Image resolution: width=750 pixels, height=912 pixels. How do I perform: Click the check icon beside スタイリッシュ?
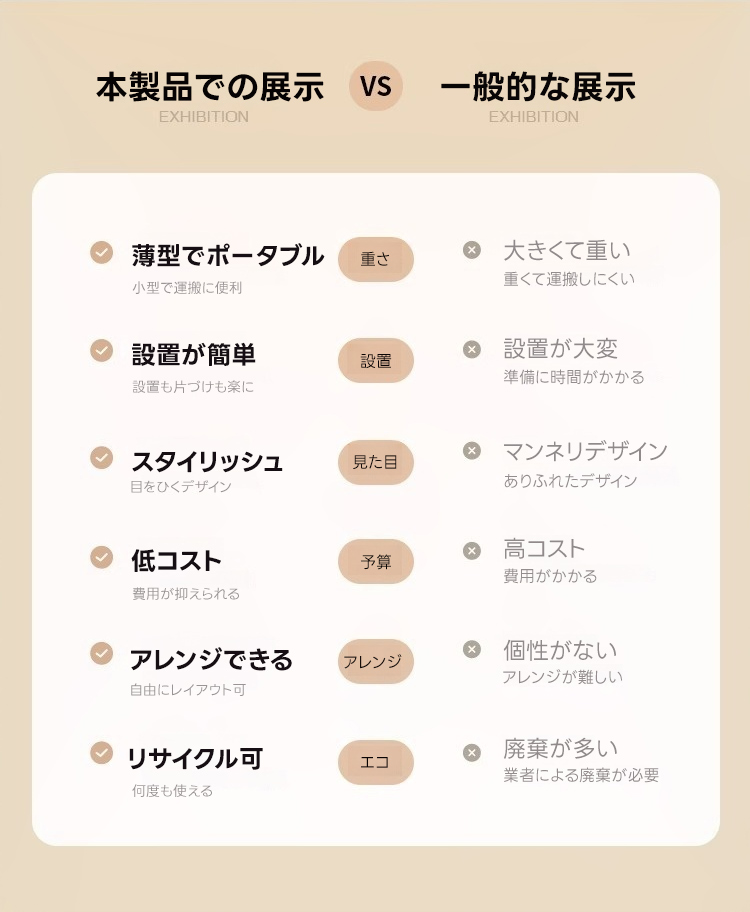[x=101, y=457]
